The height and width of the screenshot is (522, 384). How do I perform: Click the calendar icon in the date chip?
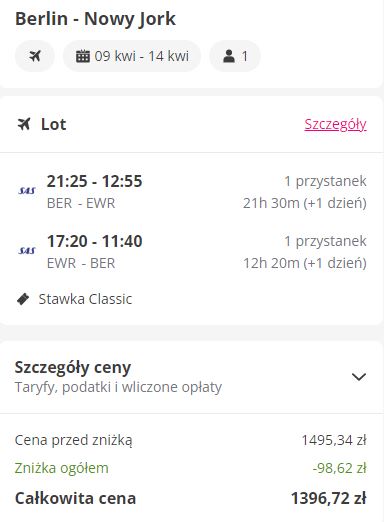click(83, 56)
